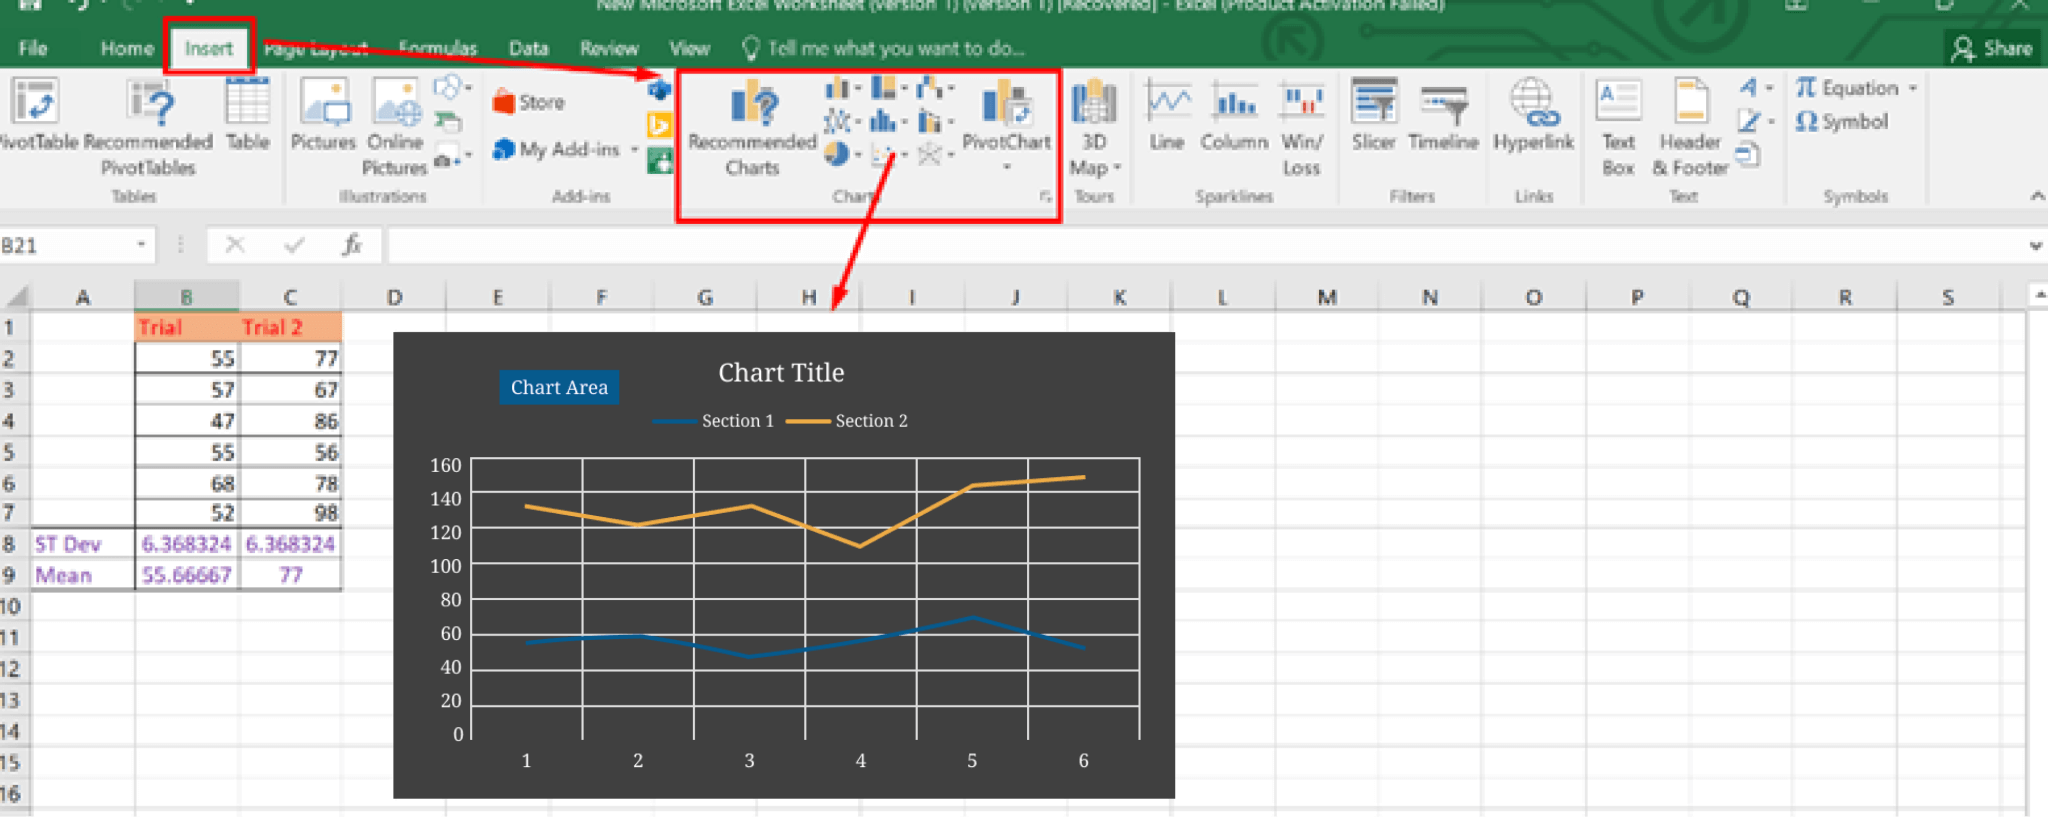Image resolution: width=2048 pixels, height=817 pixels.
Task: Open the Surface or Radar chart dropdown
Action: pos(935,154)
